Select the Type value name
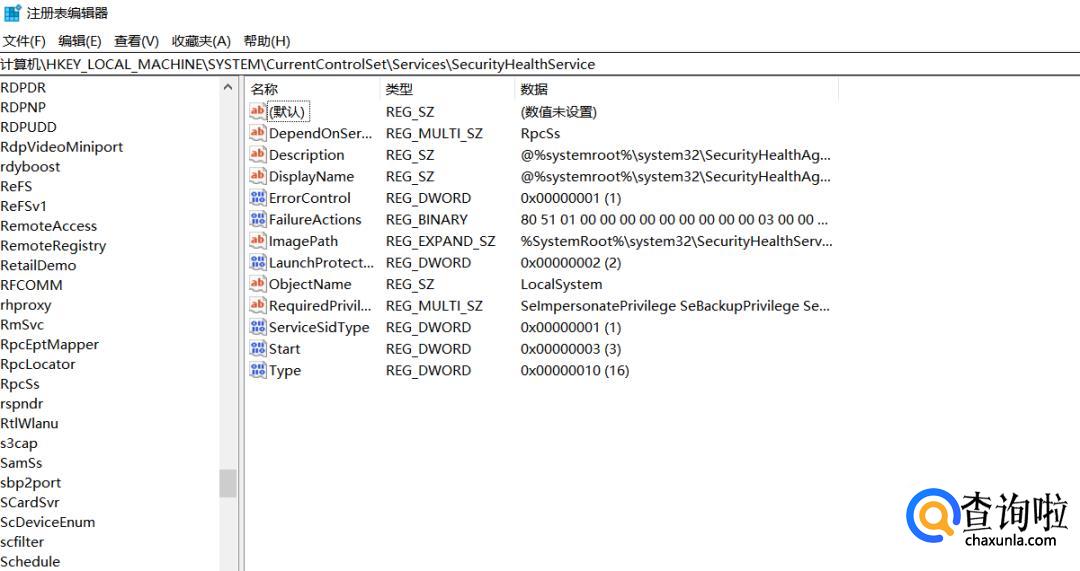This screenshot has height=571, width=1080. (x=285, y=371)
